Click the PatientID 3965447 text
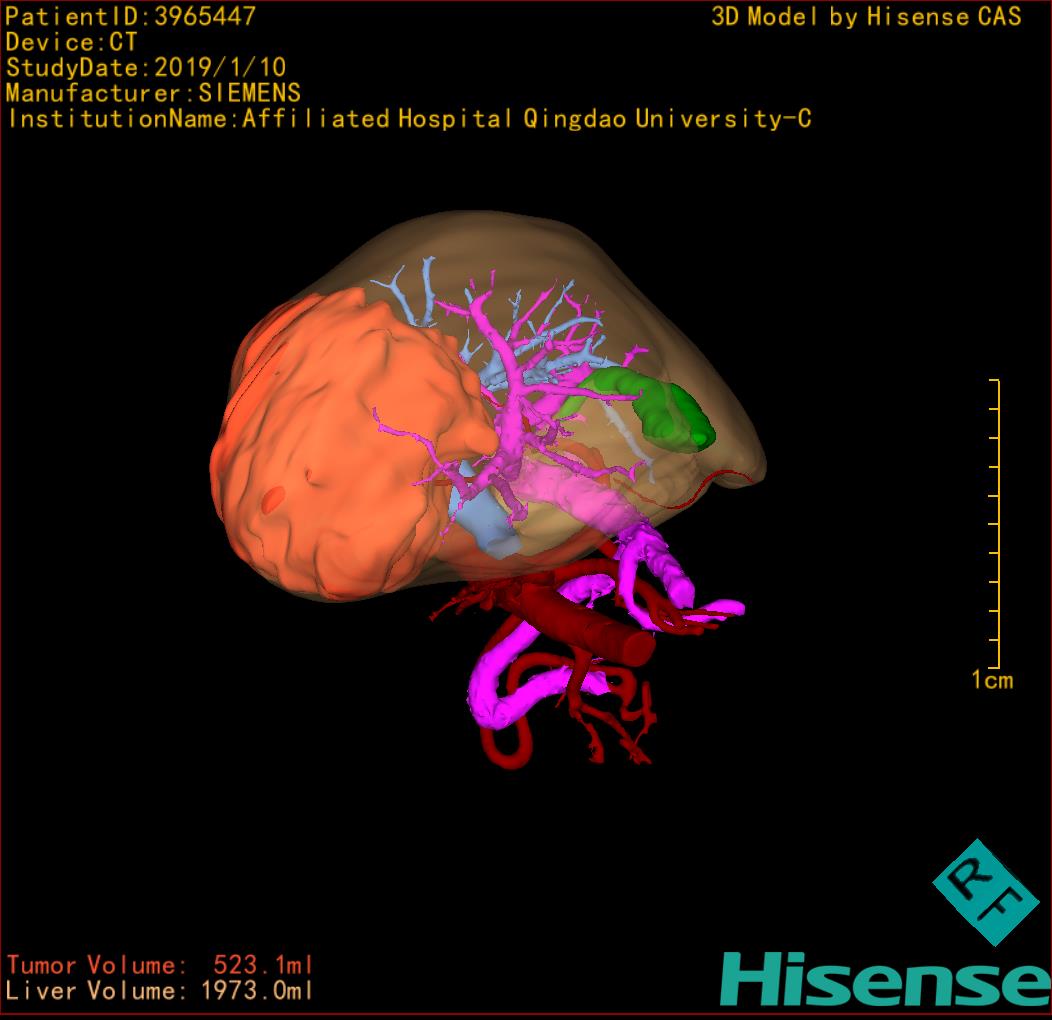Screen dimensions: 1052x1020 (x=130, y=17)
